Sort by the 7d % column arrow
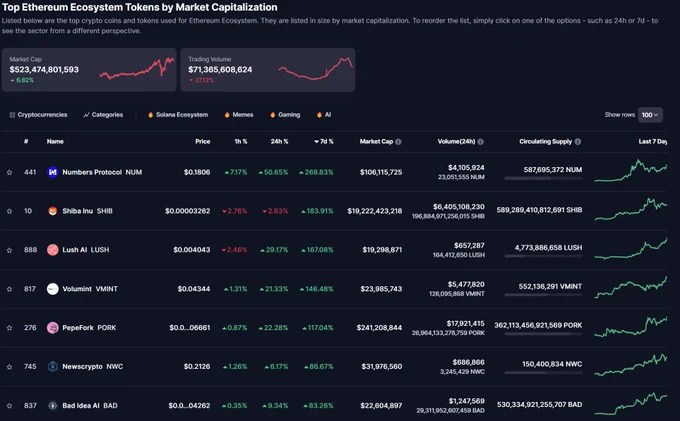This screenshot has width=680, height=421. tap(317, 142)
